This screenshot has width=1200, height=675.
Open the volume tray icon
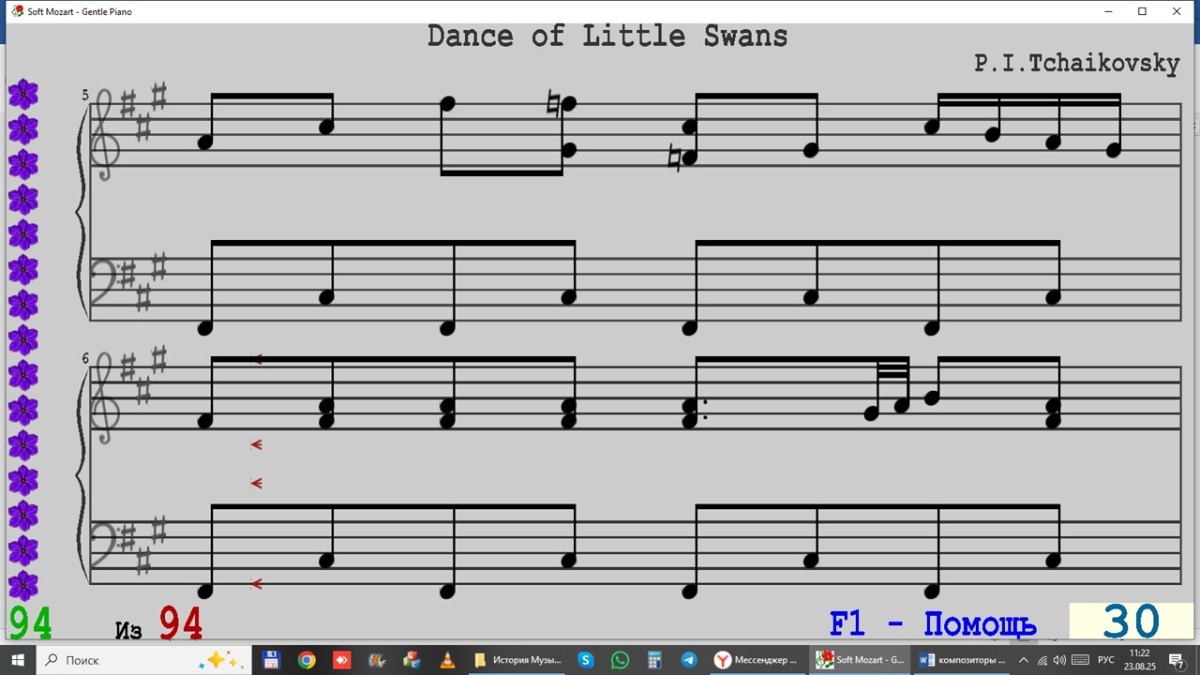(x=1060, y=660)
